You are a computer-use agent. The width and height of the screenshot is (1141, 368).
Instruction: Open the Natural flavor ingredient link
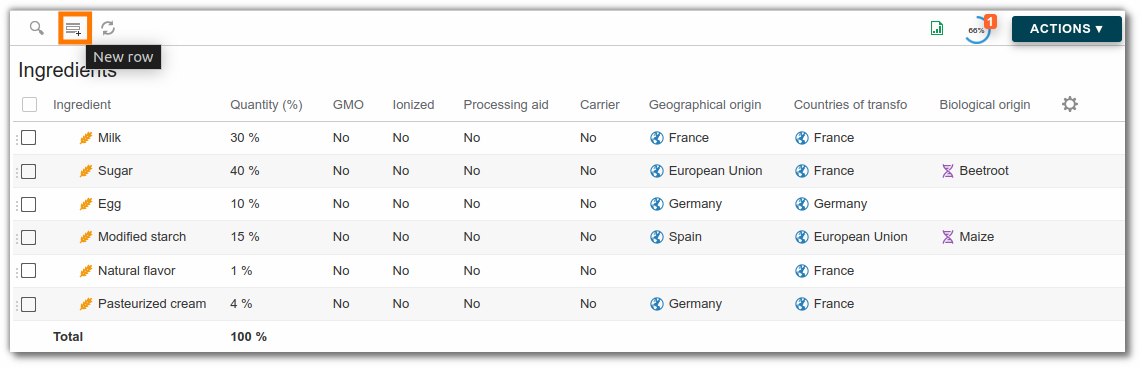pos(137,271)
